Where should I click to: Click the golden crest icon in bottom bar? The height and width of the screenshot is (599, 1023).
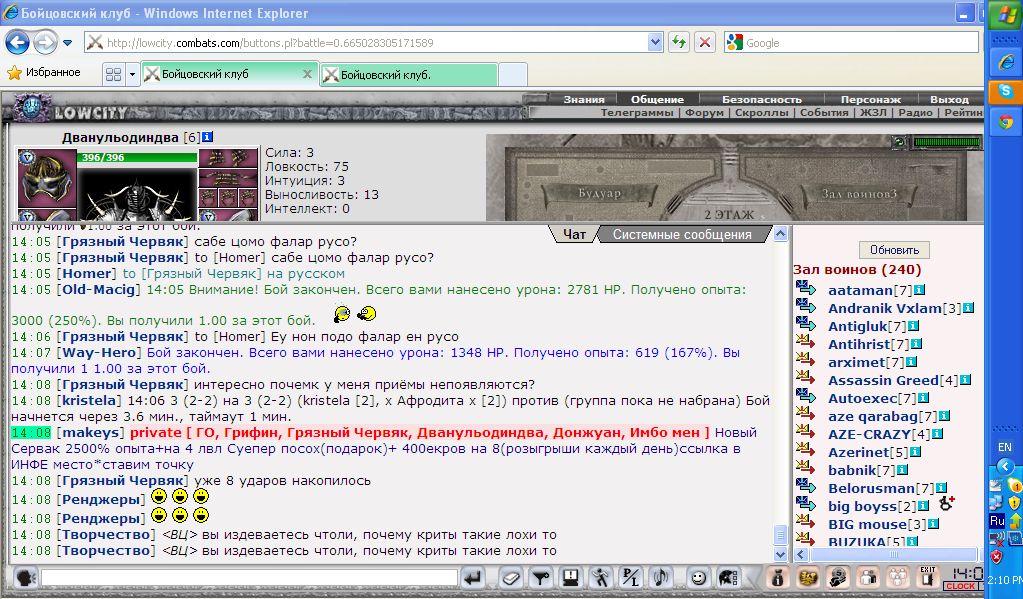pyautogui.click(x=808, y=577)
